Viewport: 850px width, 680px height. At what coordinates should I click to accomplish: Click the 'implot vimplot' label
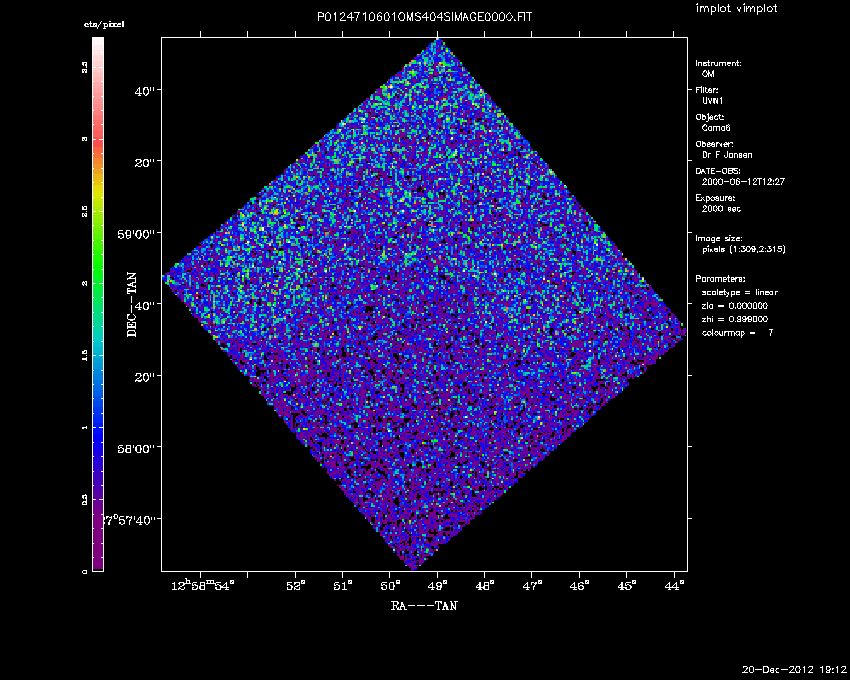(x=736, y=9)
